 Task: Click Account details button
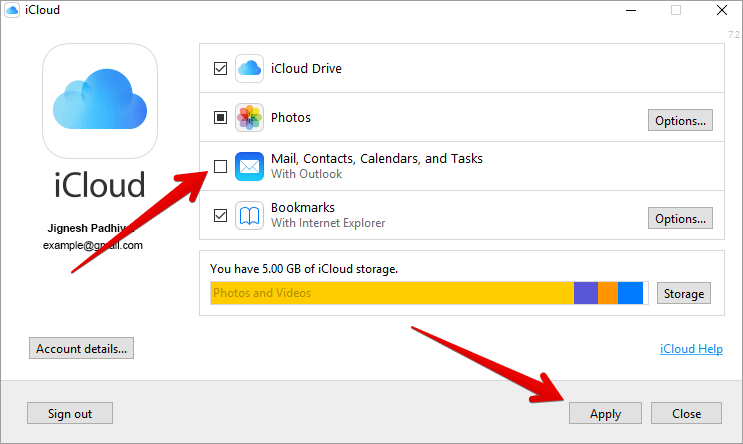point(82,348)
